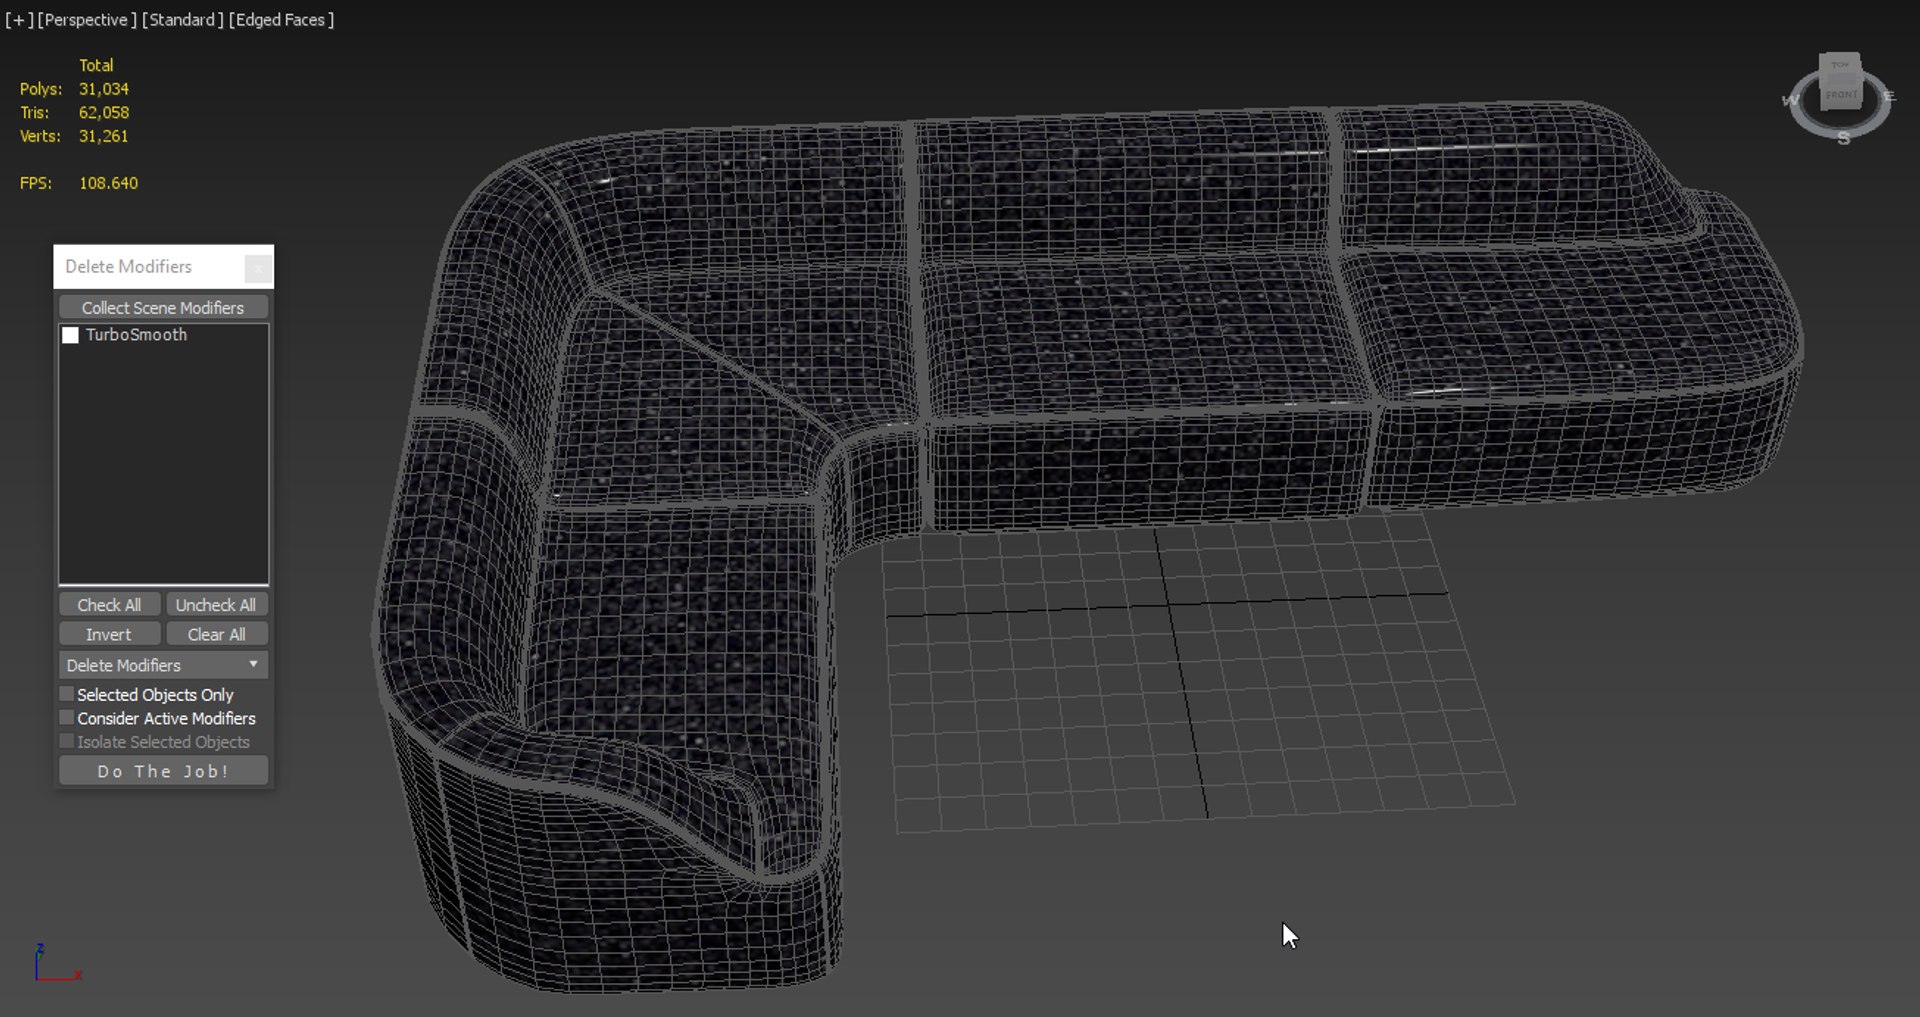Select the TurboSmooth list entry text
Screen dimensions: 1920x1017
click(136, 335)
